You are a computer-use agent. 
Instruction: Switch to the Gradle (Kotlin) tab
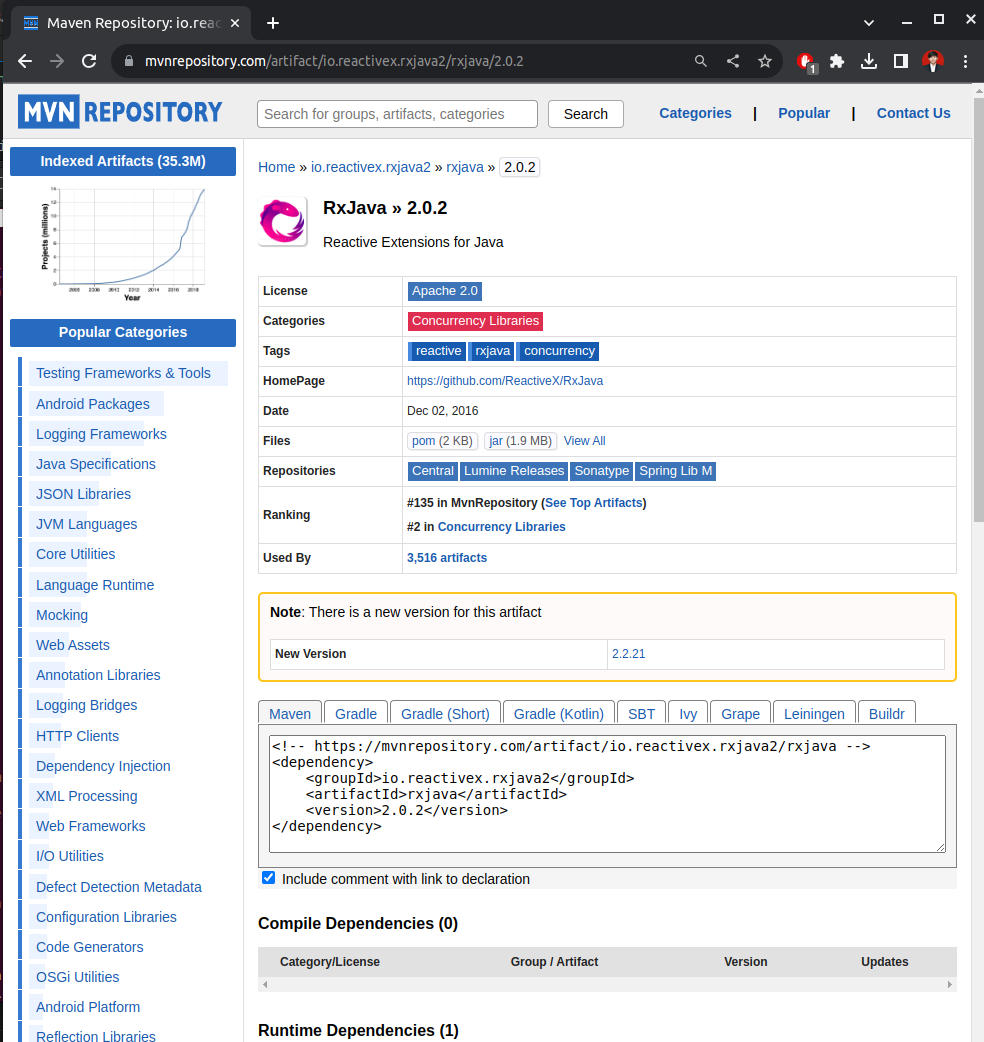point(559,714)
